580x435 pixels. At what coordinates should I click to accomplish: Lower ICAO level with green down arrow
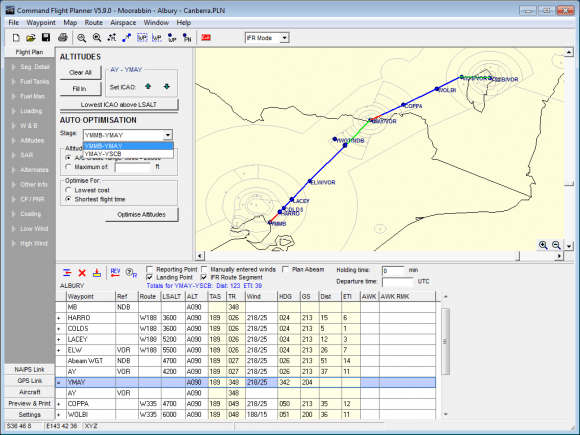(167, 87)
